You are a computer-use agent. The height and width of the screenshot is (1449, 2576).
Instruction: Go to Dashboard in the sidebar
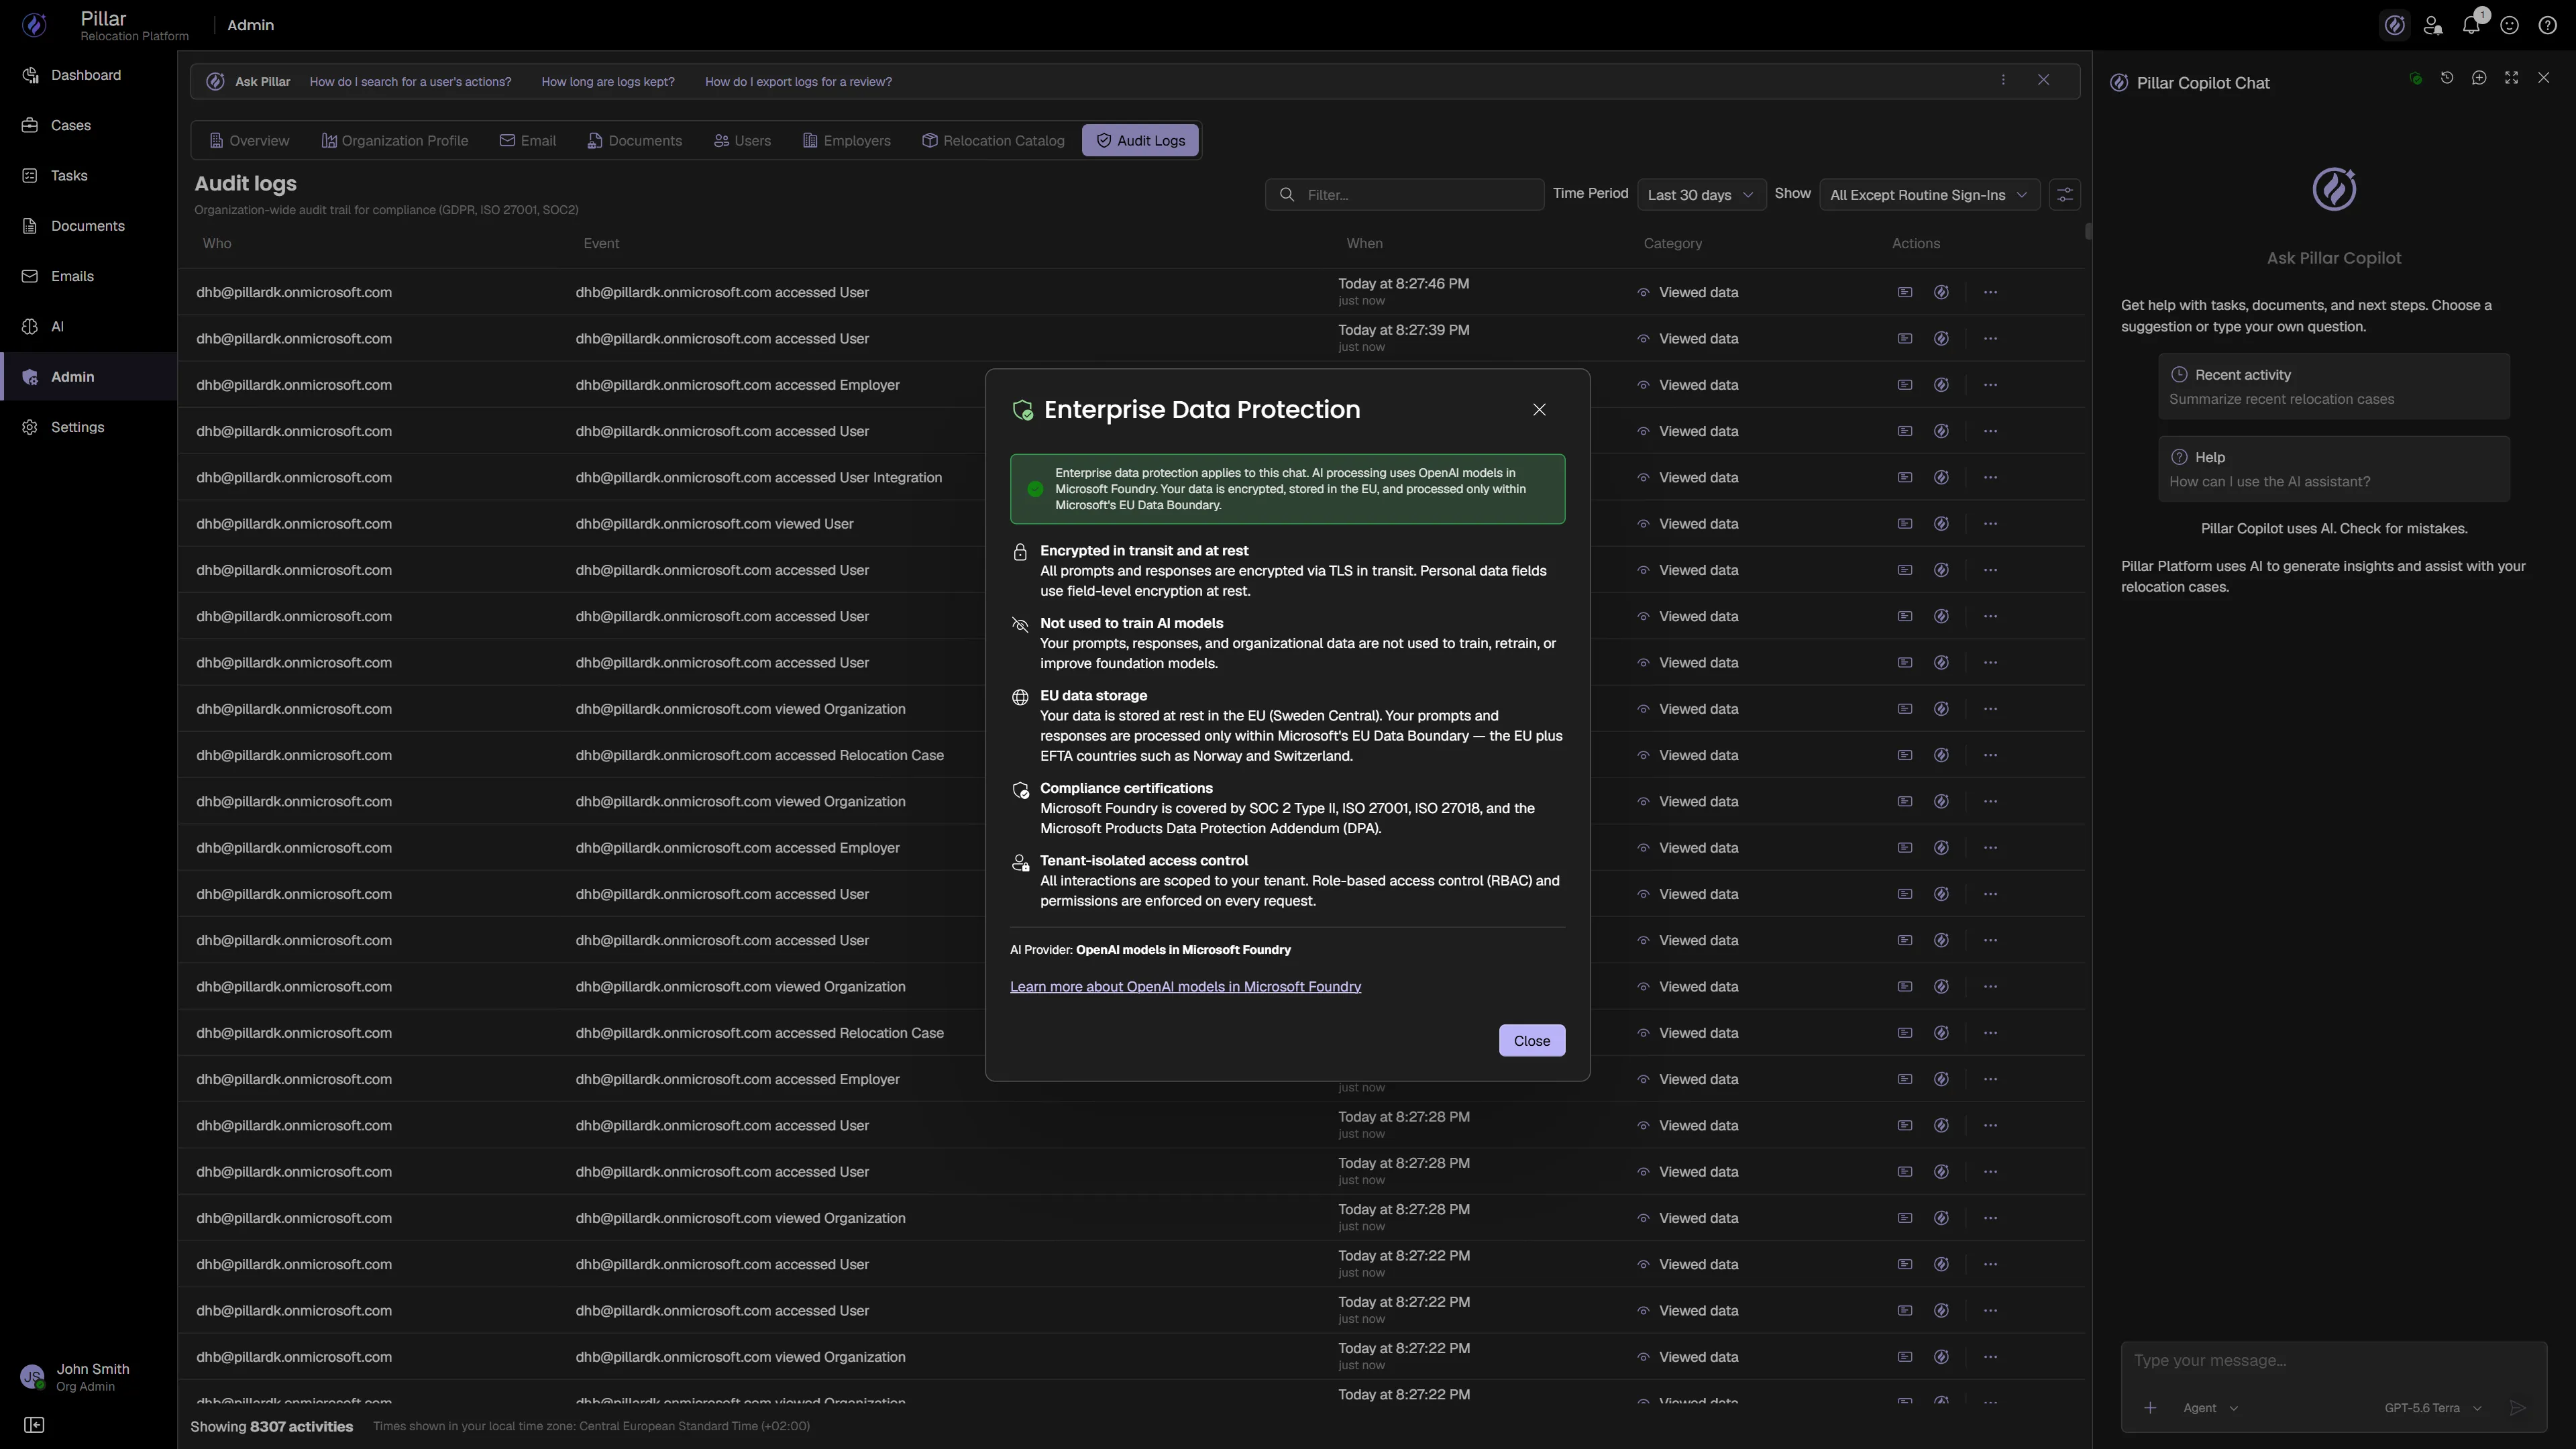[88, 75]
